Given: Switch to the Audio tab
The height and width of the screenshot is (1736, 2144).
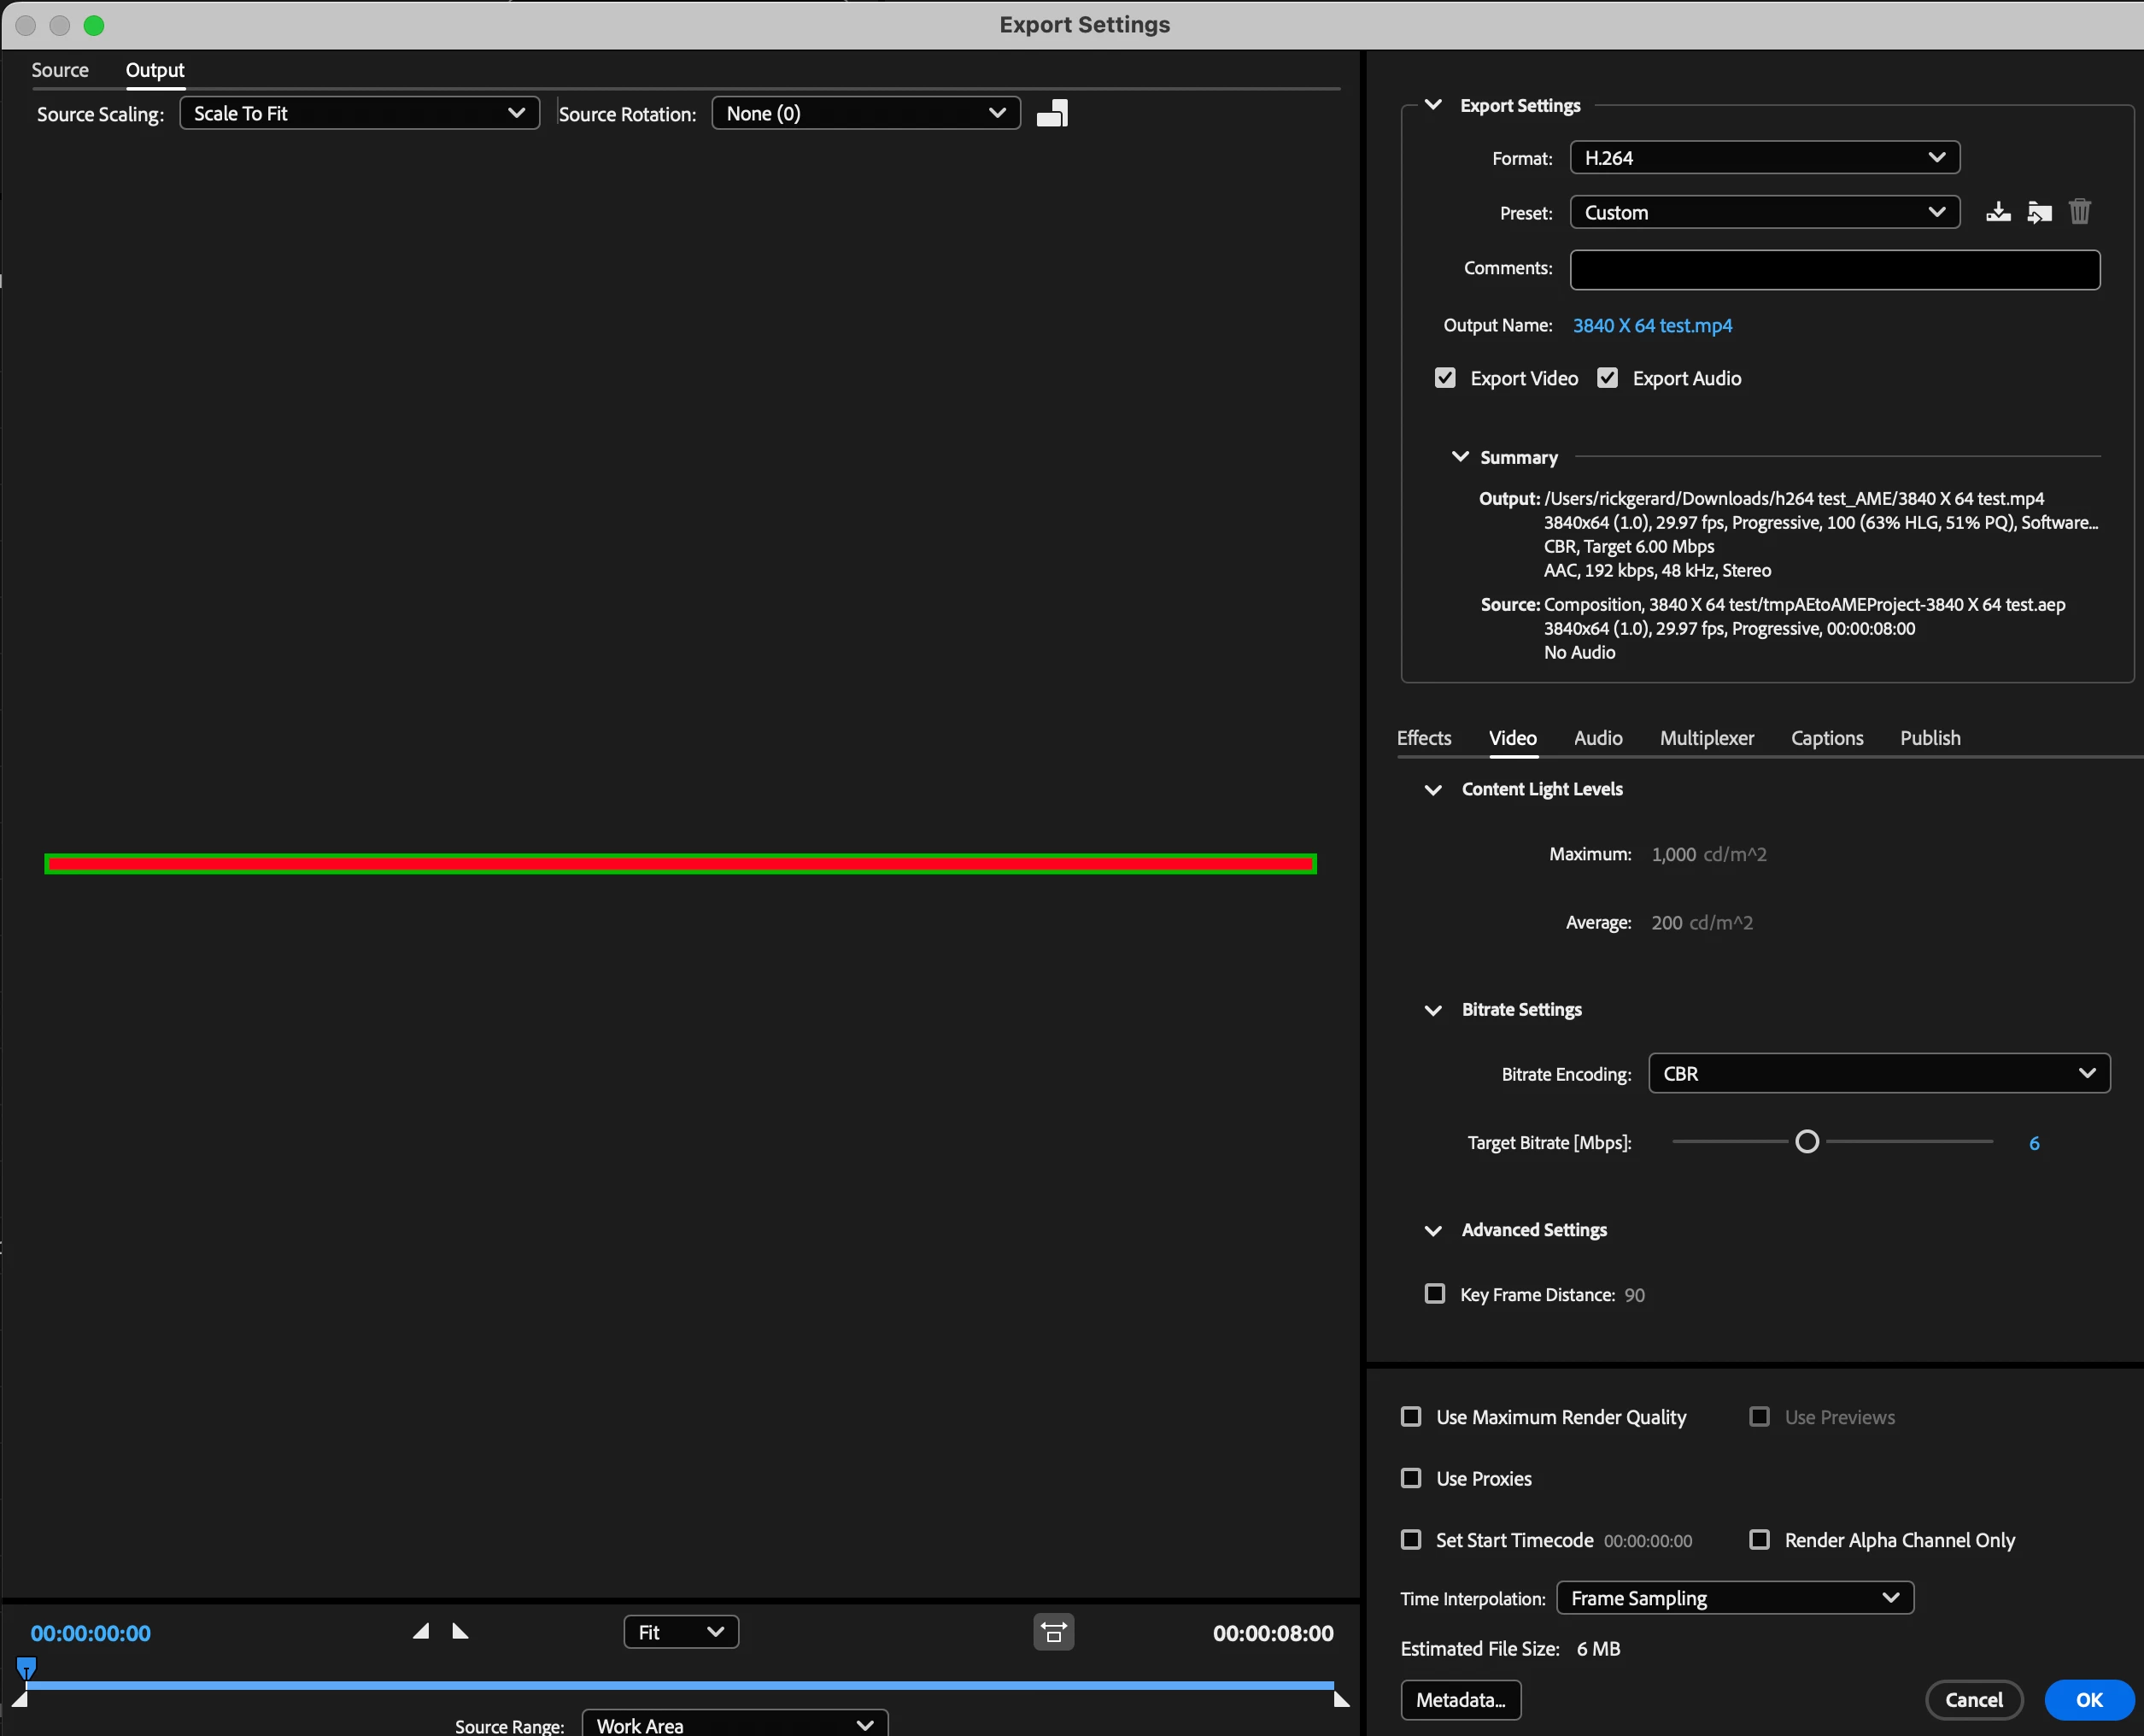Looking at the screenshot, I should (x=1597, y=738).
